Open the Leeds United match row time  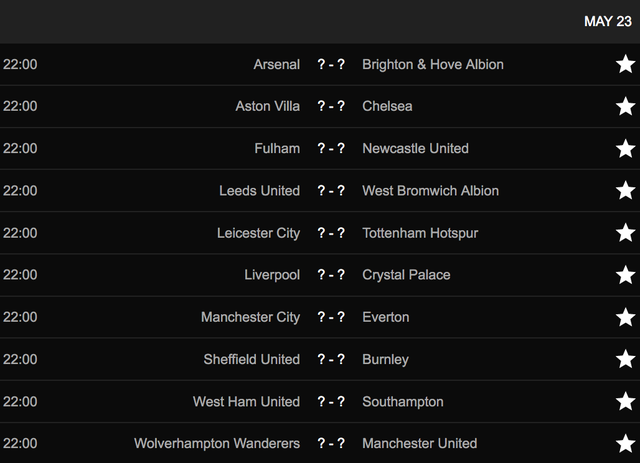coord(20,191)
